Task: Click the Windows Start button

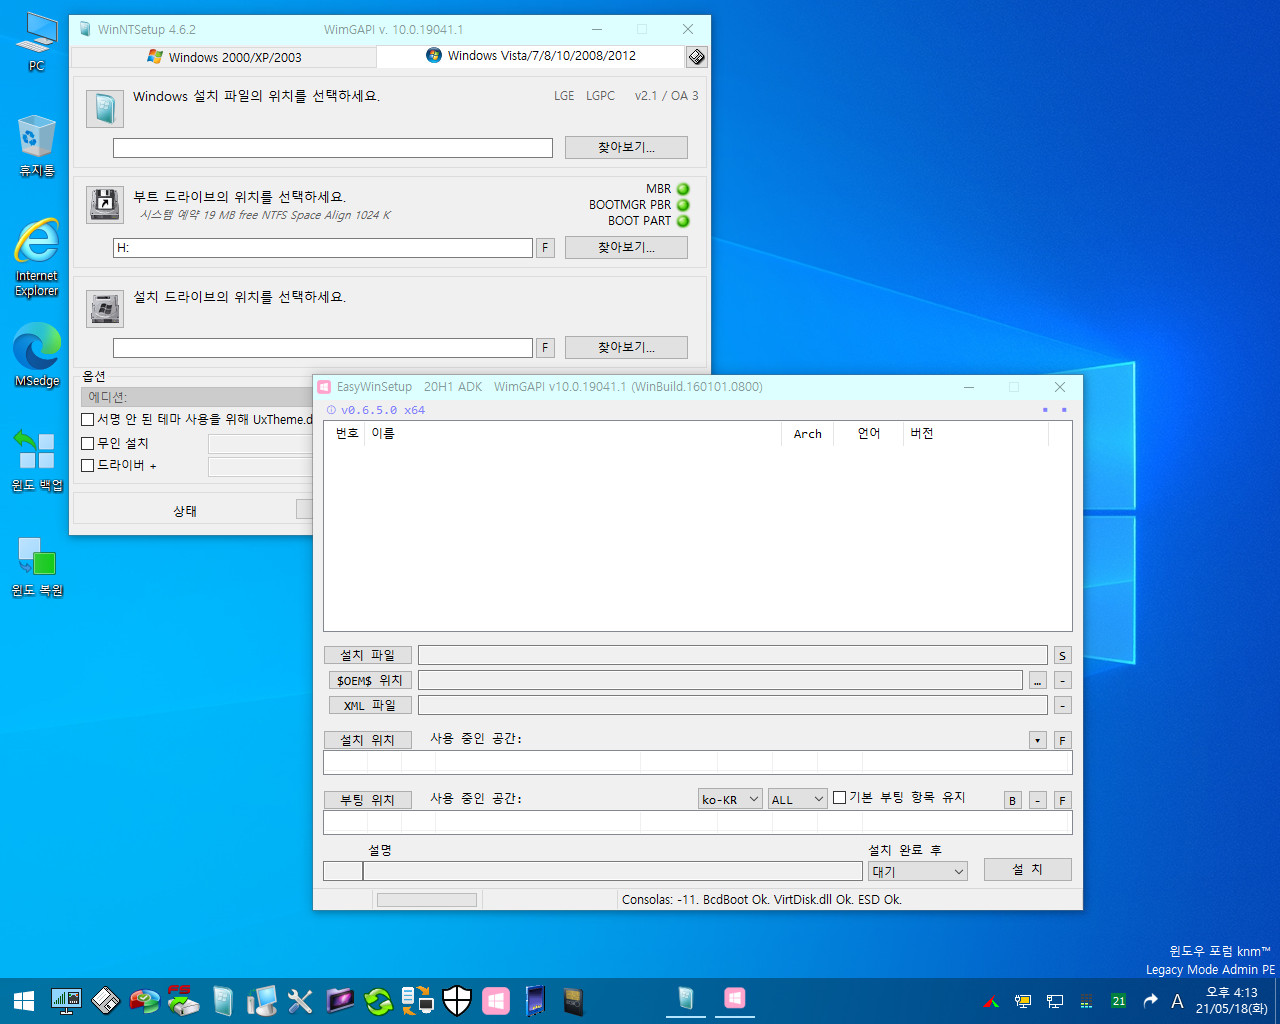Action: (24, 1000)
